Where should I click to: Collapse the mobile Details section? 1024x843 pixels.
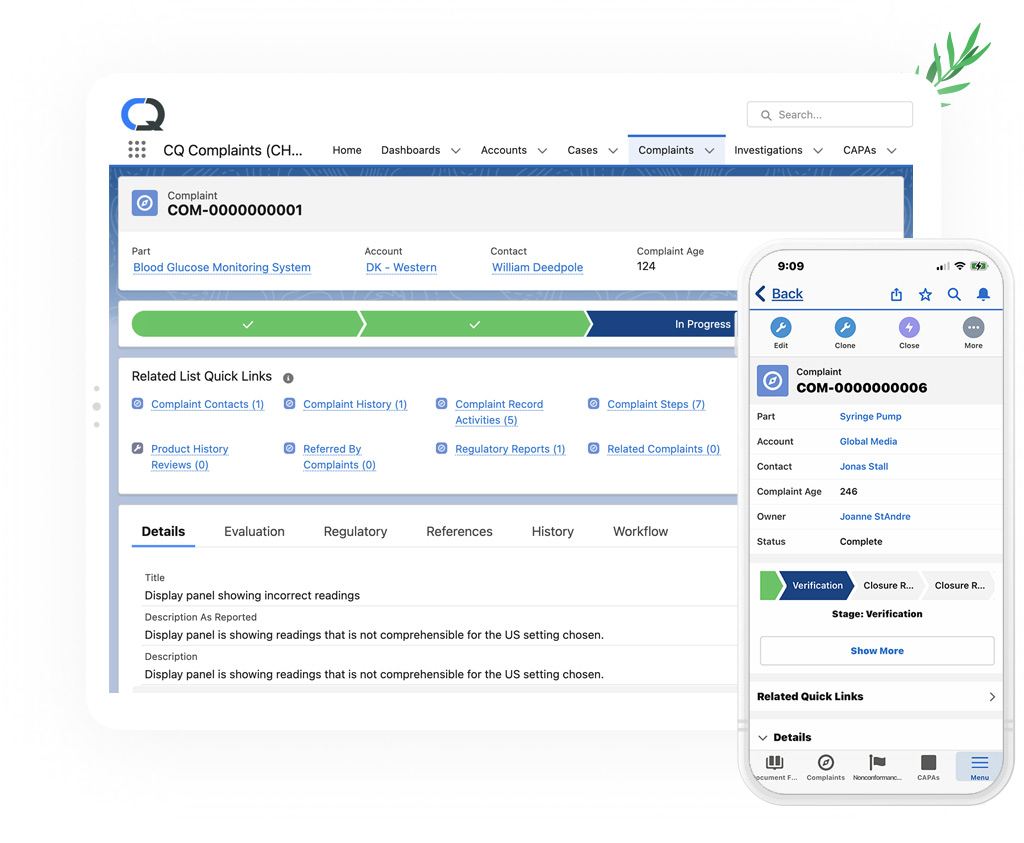(x=763, y=738)
